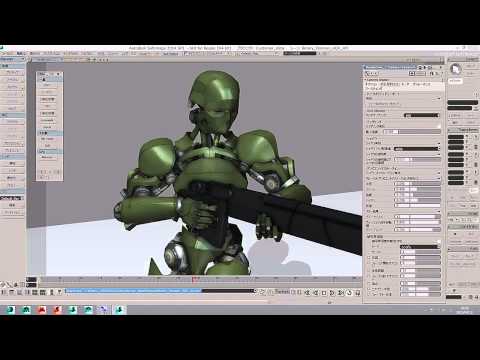This screenshot has width=480, height=360.
Task: Open the round cursor icon in top-right panel
Action: pyautogui.click(x=455, y=69)
